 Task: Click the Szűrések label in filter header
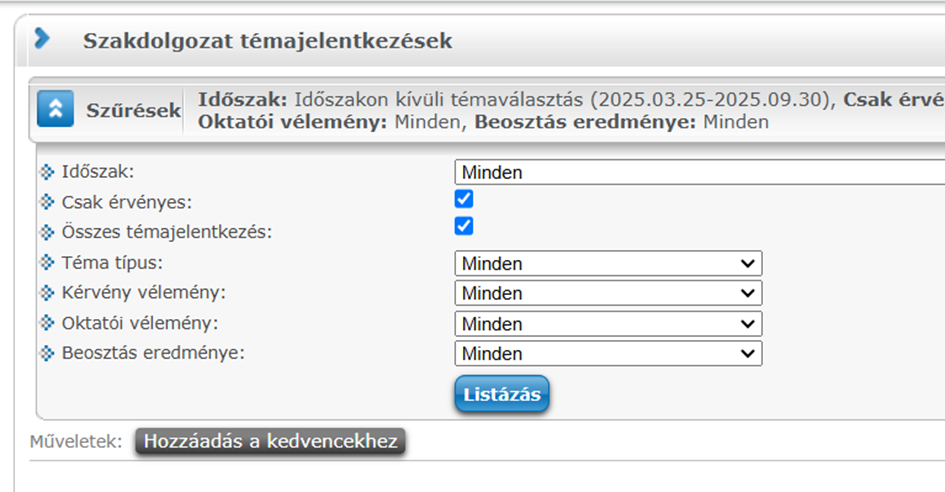[133, 110]
